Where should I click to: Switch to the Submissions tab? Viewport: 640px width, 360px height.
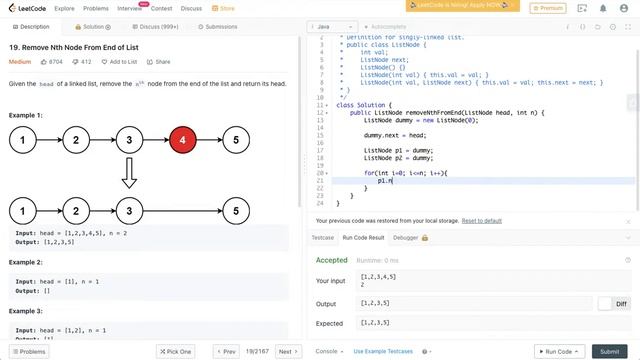tap(218, 27)
